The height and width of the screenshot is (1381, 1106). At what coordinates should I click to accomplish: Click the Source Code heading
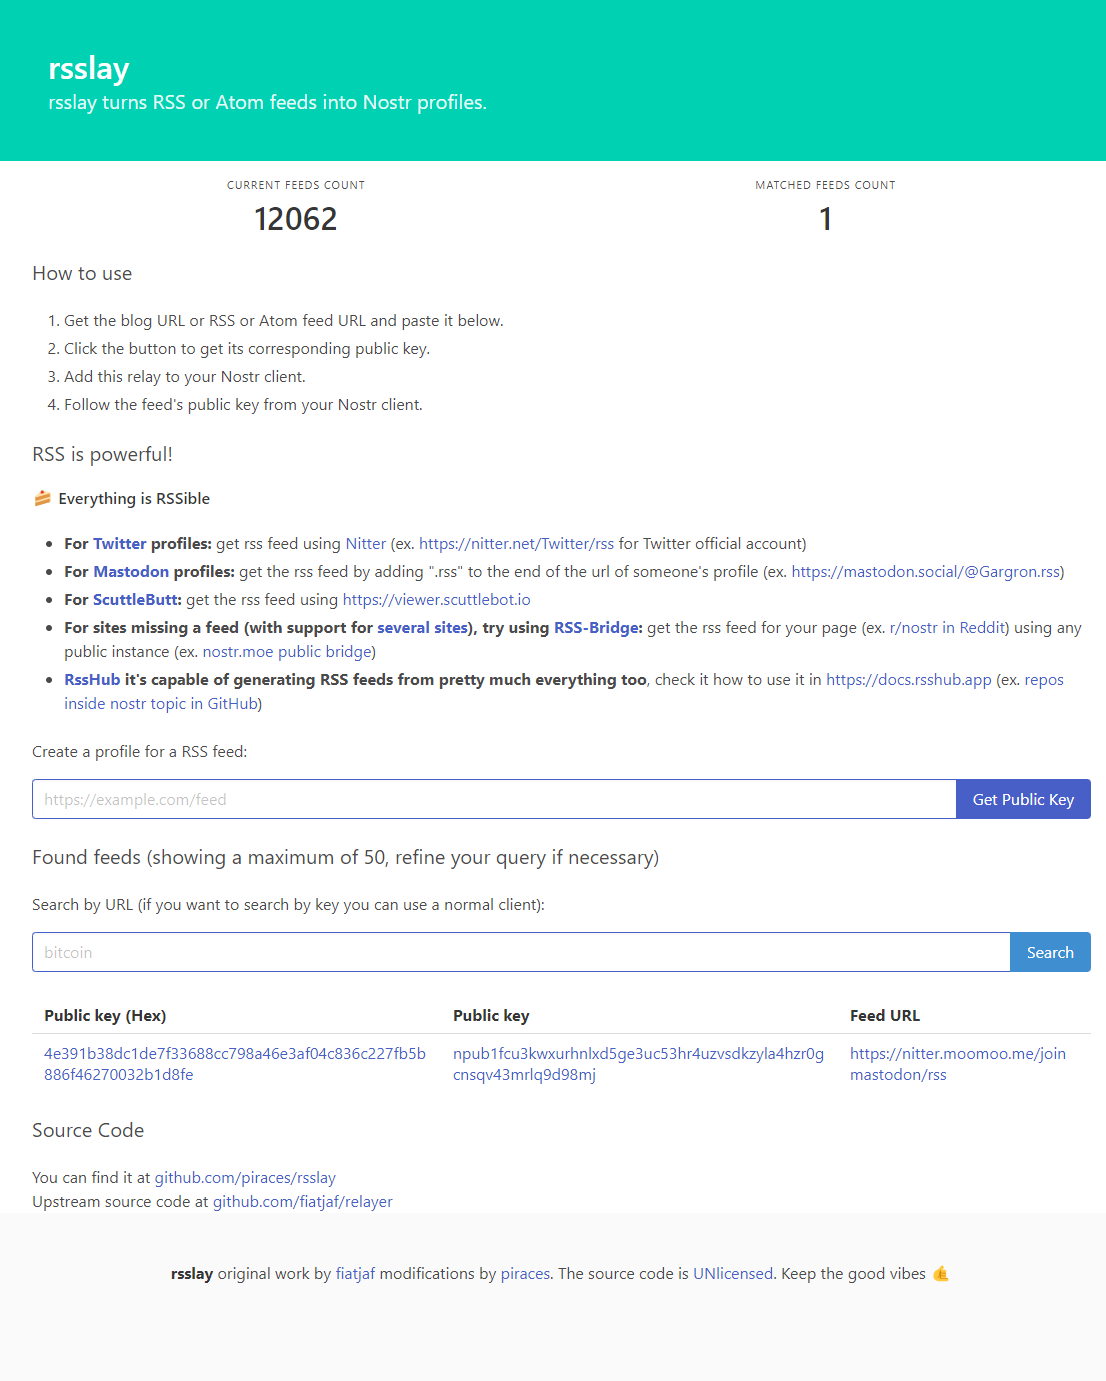(x=88, y=1131)
